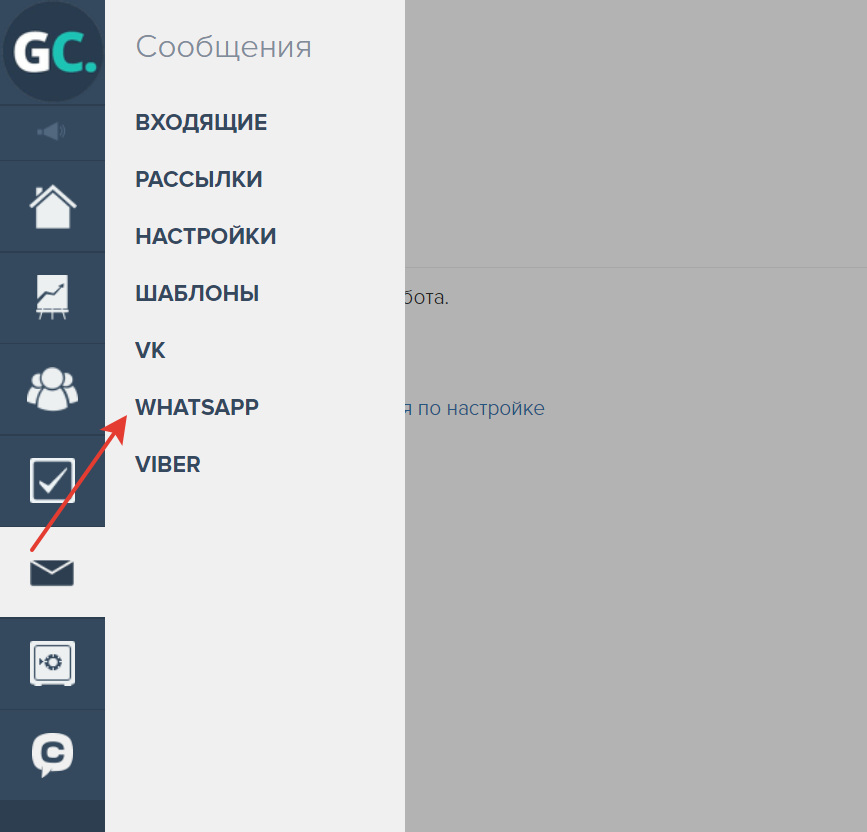This screenshot has height=832, width=867.
Task: Open the VK menu item
Action: point(150,350)
